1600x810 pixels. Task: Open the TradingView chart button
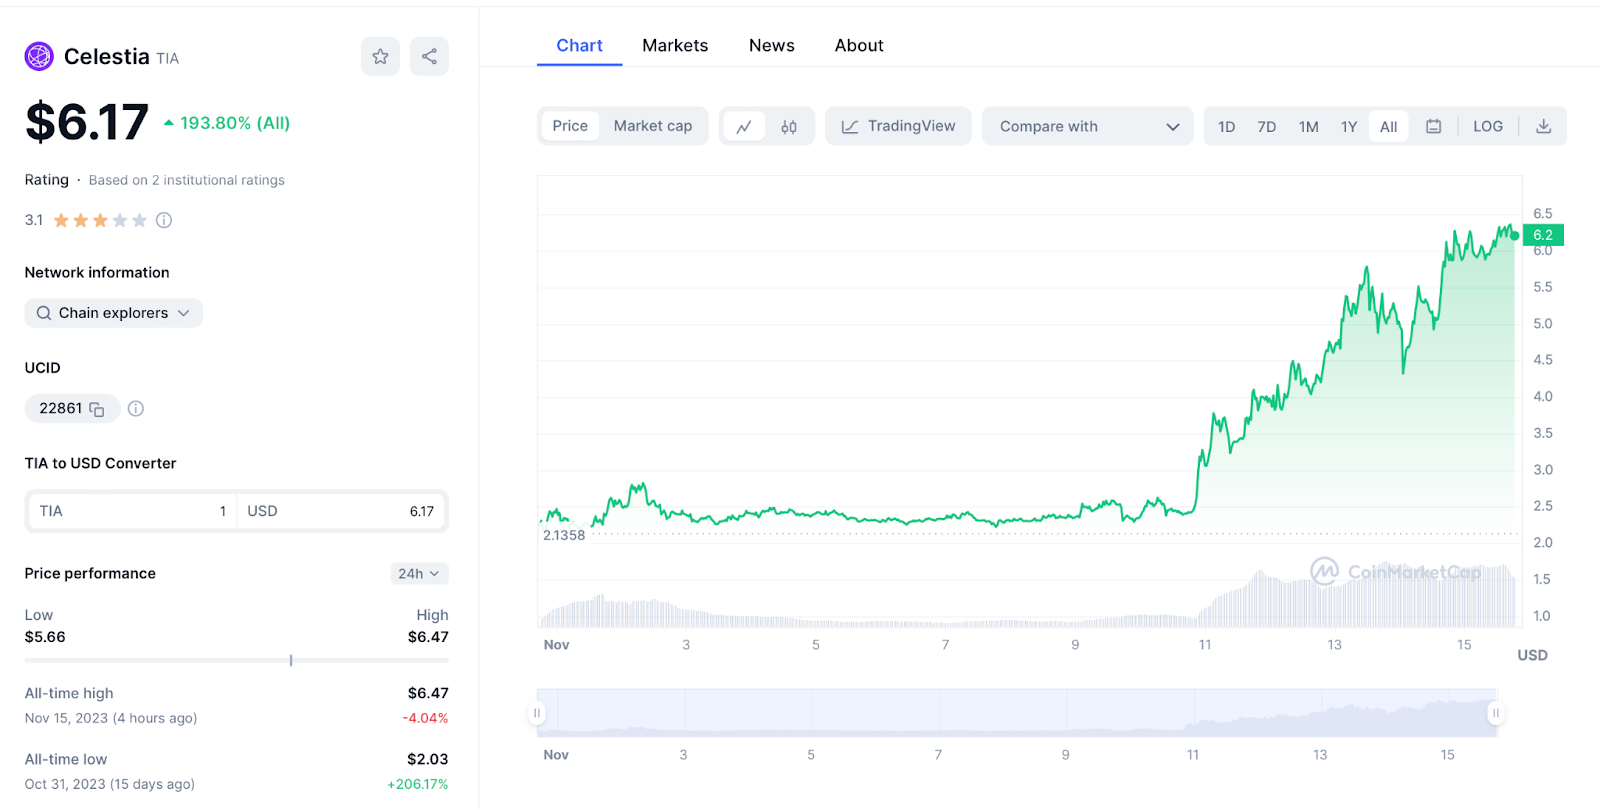pyautogui.click(x=898, y=126)
